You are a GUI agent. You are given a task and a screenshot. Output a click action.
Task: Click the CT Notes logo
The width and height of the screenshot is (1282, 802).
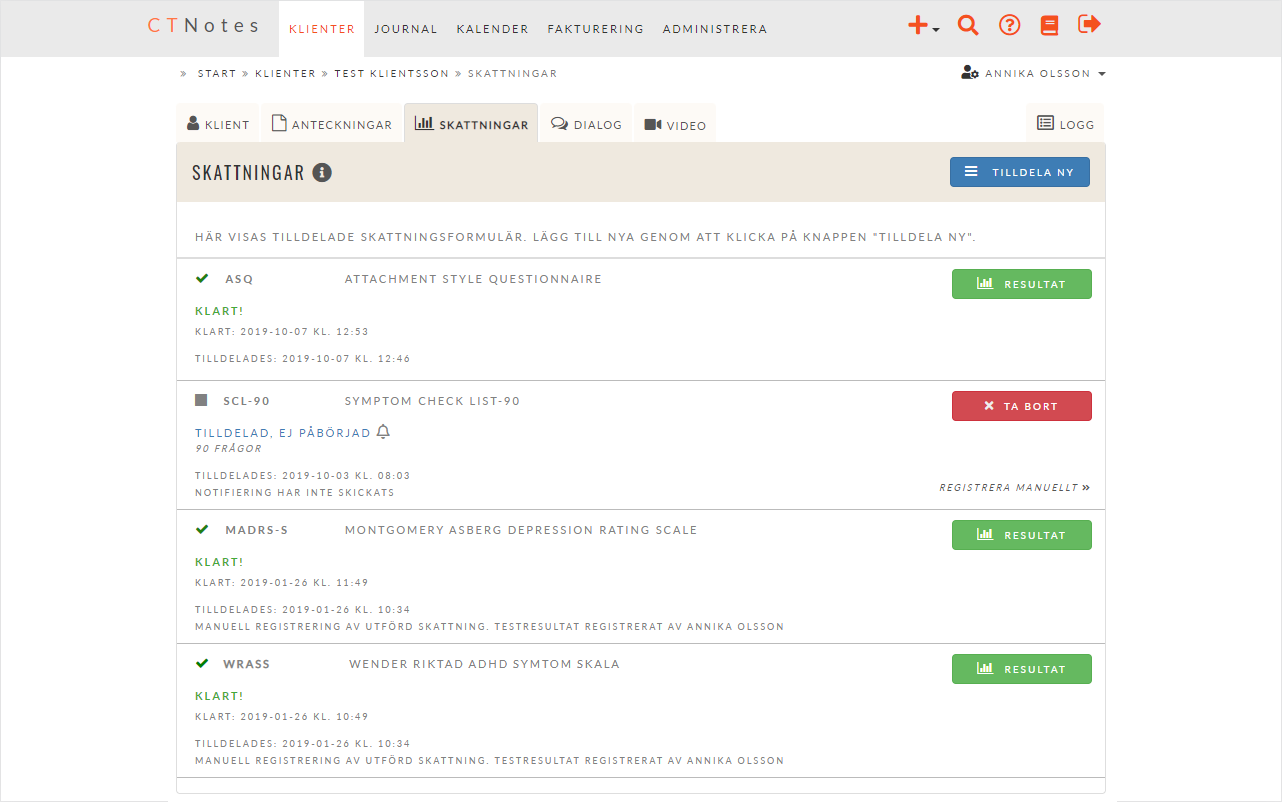pos(203,26)
